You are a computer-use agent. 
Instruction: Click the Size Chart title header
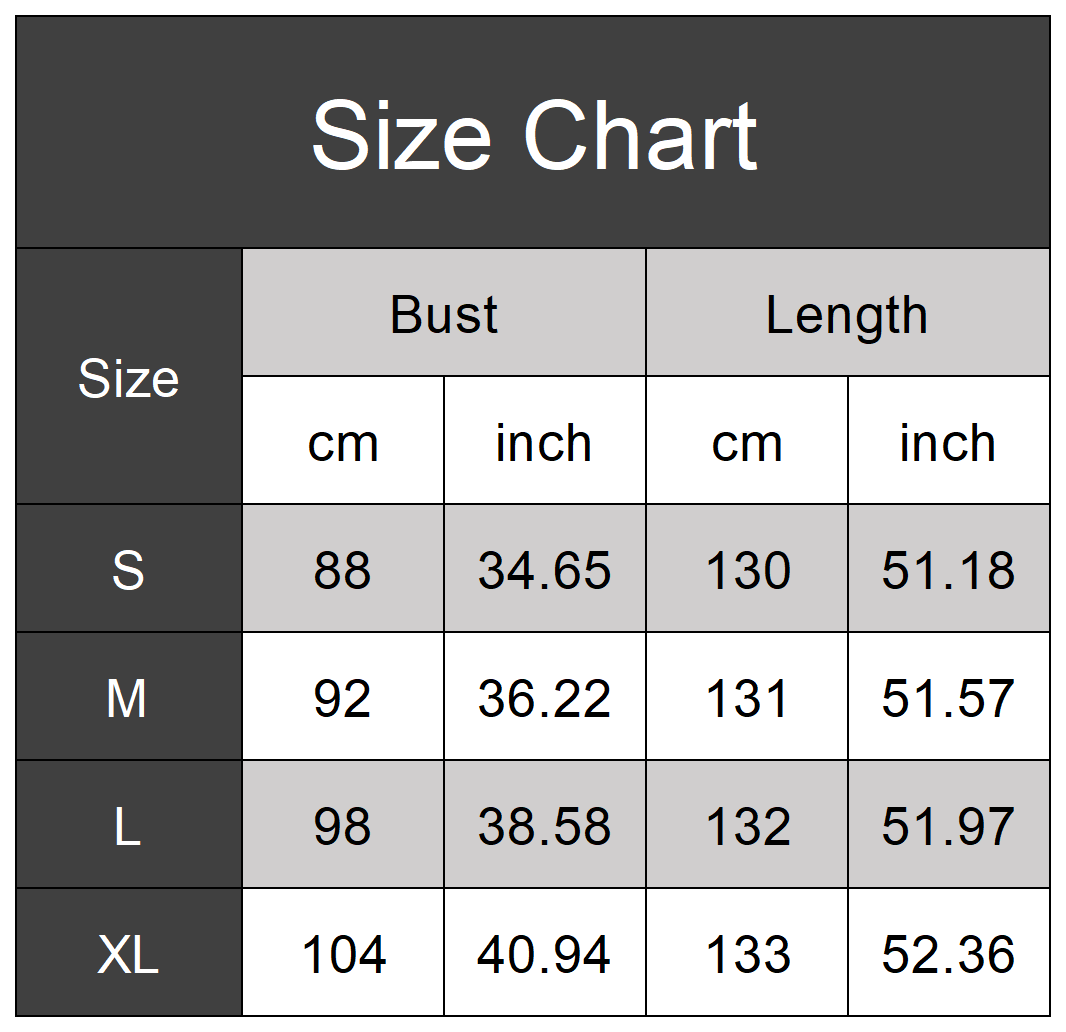pos(533,134)
